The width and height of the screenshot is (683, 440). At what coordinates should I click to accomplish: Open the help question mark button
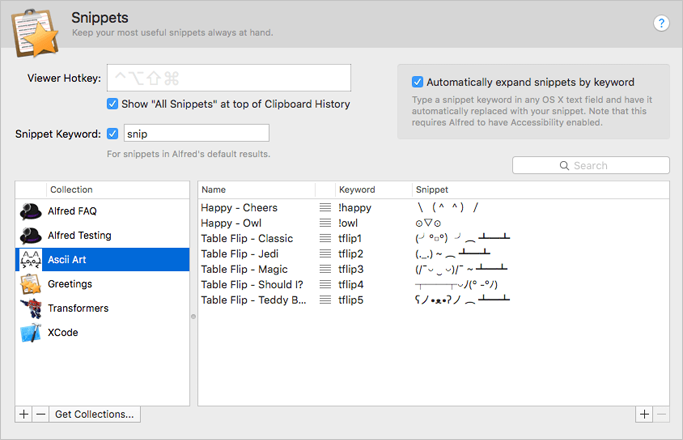pyautogui.click(x=661, y=23)
